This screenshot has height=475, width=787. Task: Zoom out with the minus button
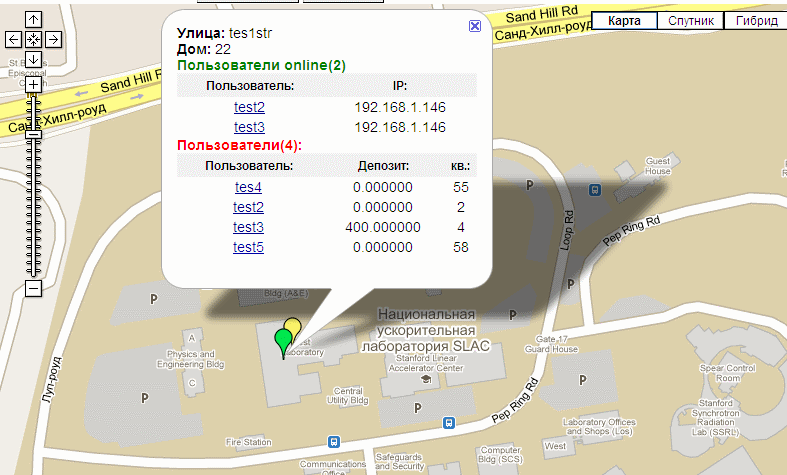click(33, 288)
